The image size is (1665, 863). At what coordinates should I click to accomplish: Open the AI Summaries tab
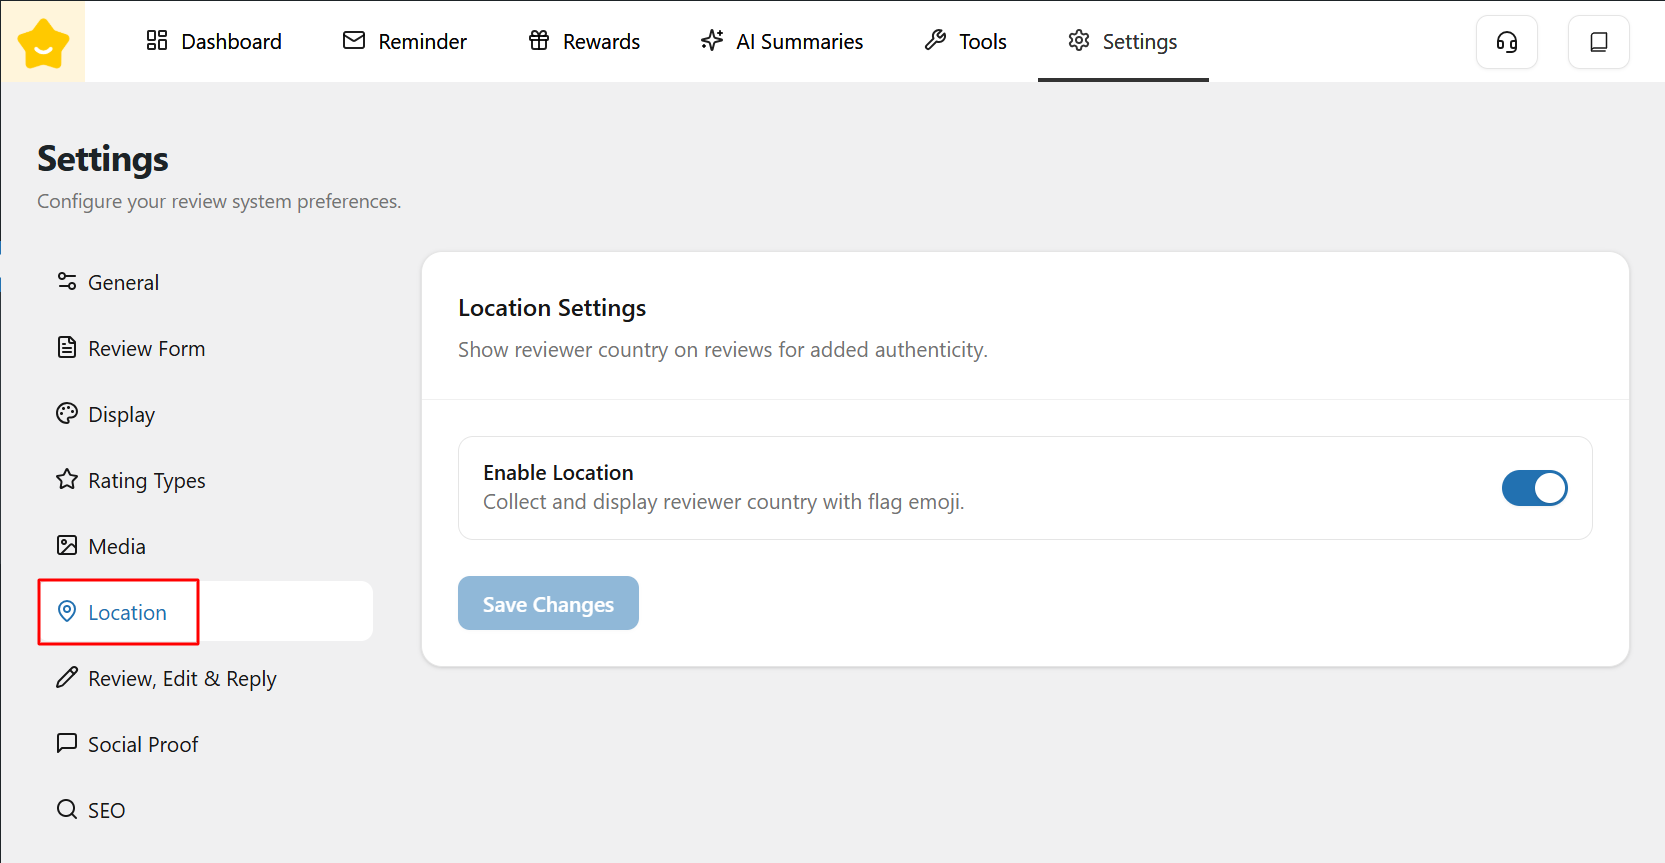click(x=782, y=42)
